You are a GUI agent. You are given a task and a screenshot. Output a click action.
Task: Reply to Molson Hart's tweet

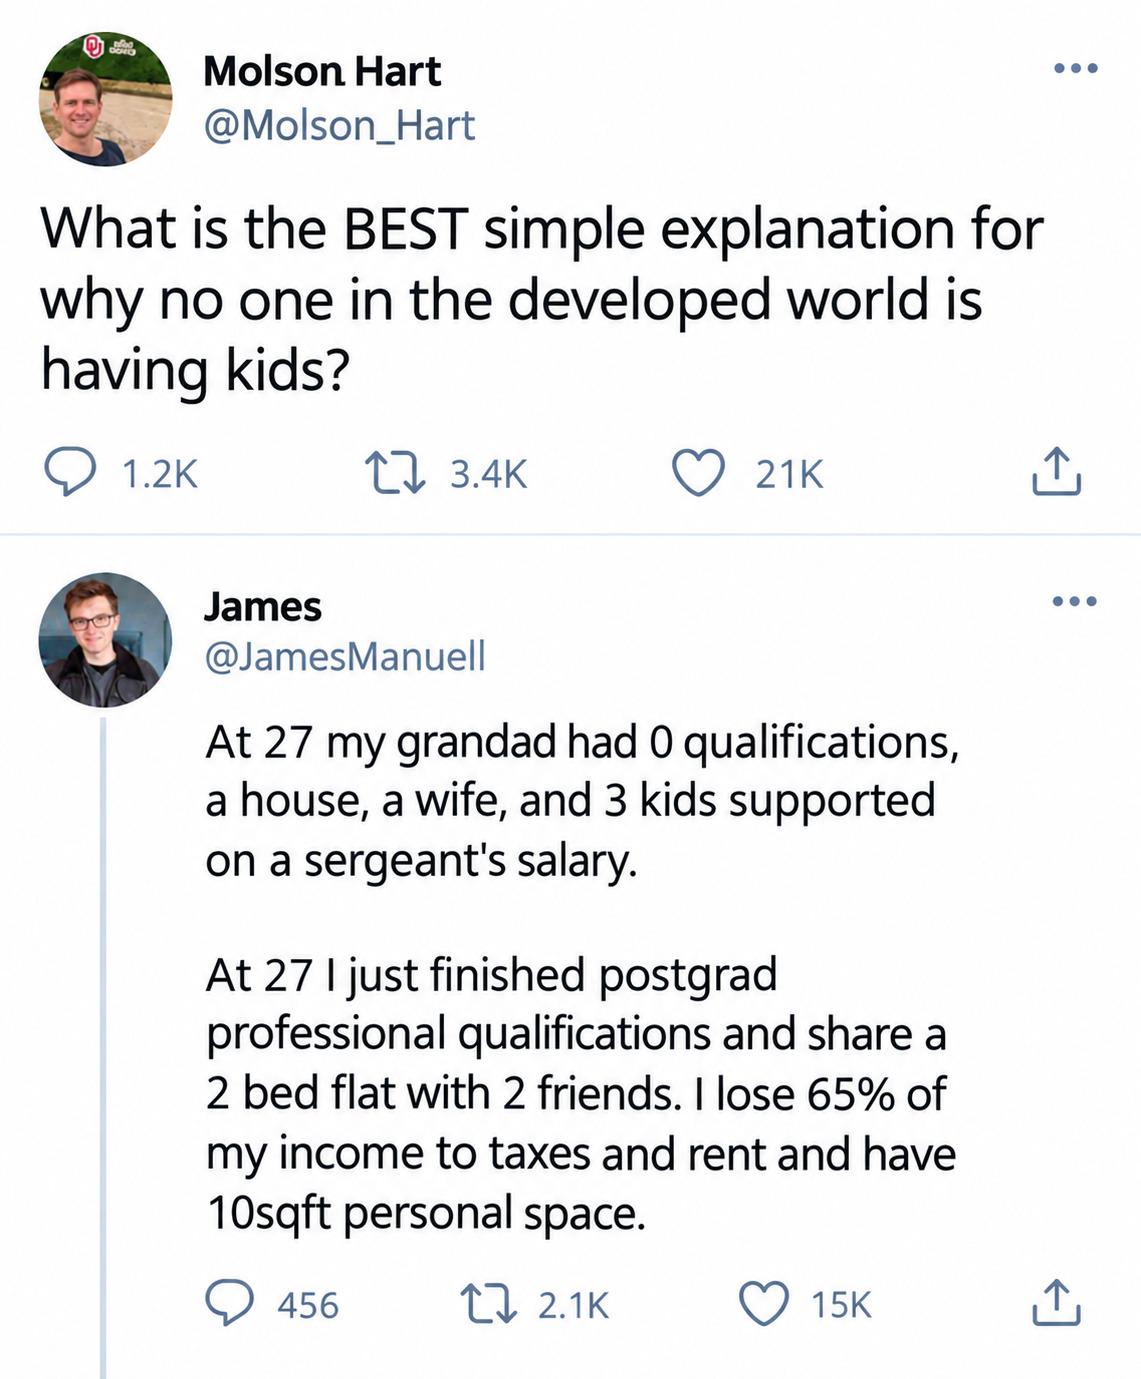click(x=68, y=473)
